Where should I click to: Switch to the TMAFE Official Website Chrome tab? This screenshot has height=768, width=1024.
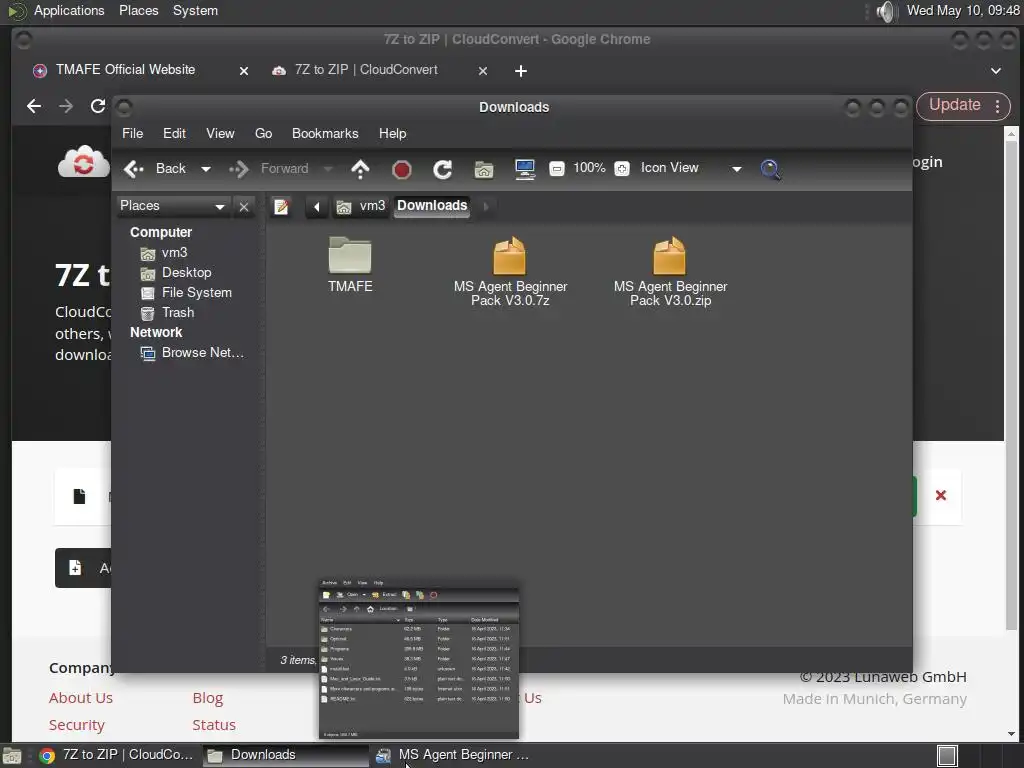click(x=125, y=70)
